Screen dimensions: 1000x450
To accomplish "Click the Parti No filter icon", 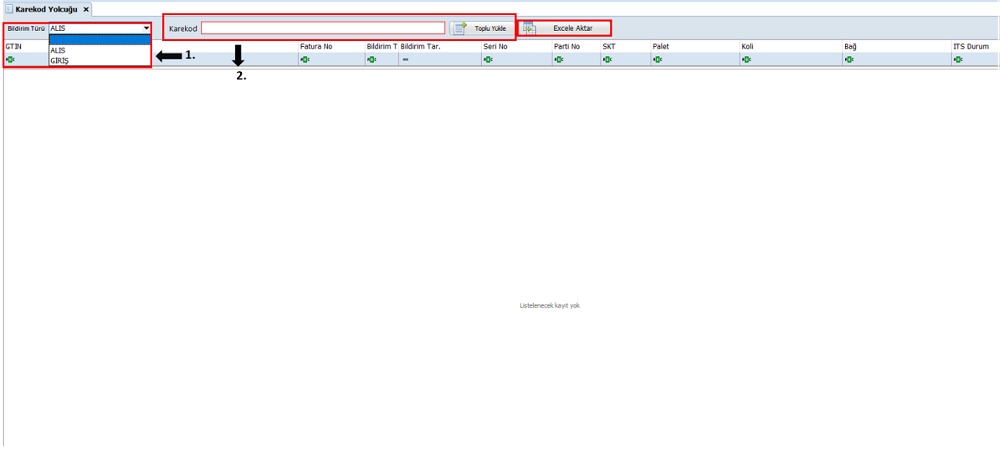I will [558, 59].
